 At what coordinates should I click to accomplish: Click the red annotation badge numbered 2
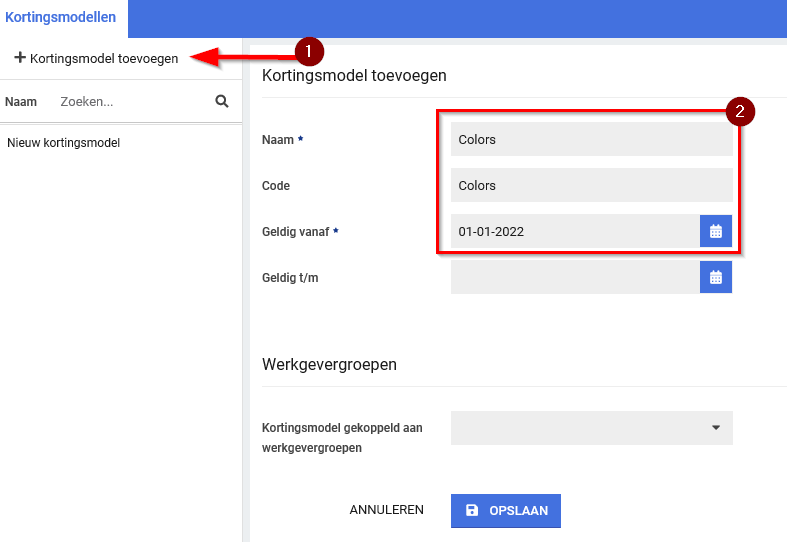click(739, 111)
